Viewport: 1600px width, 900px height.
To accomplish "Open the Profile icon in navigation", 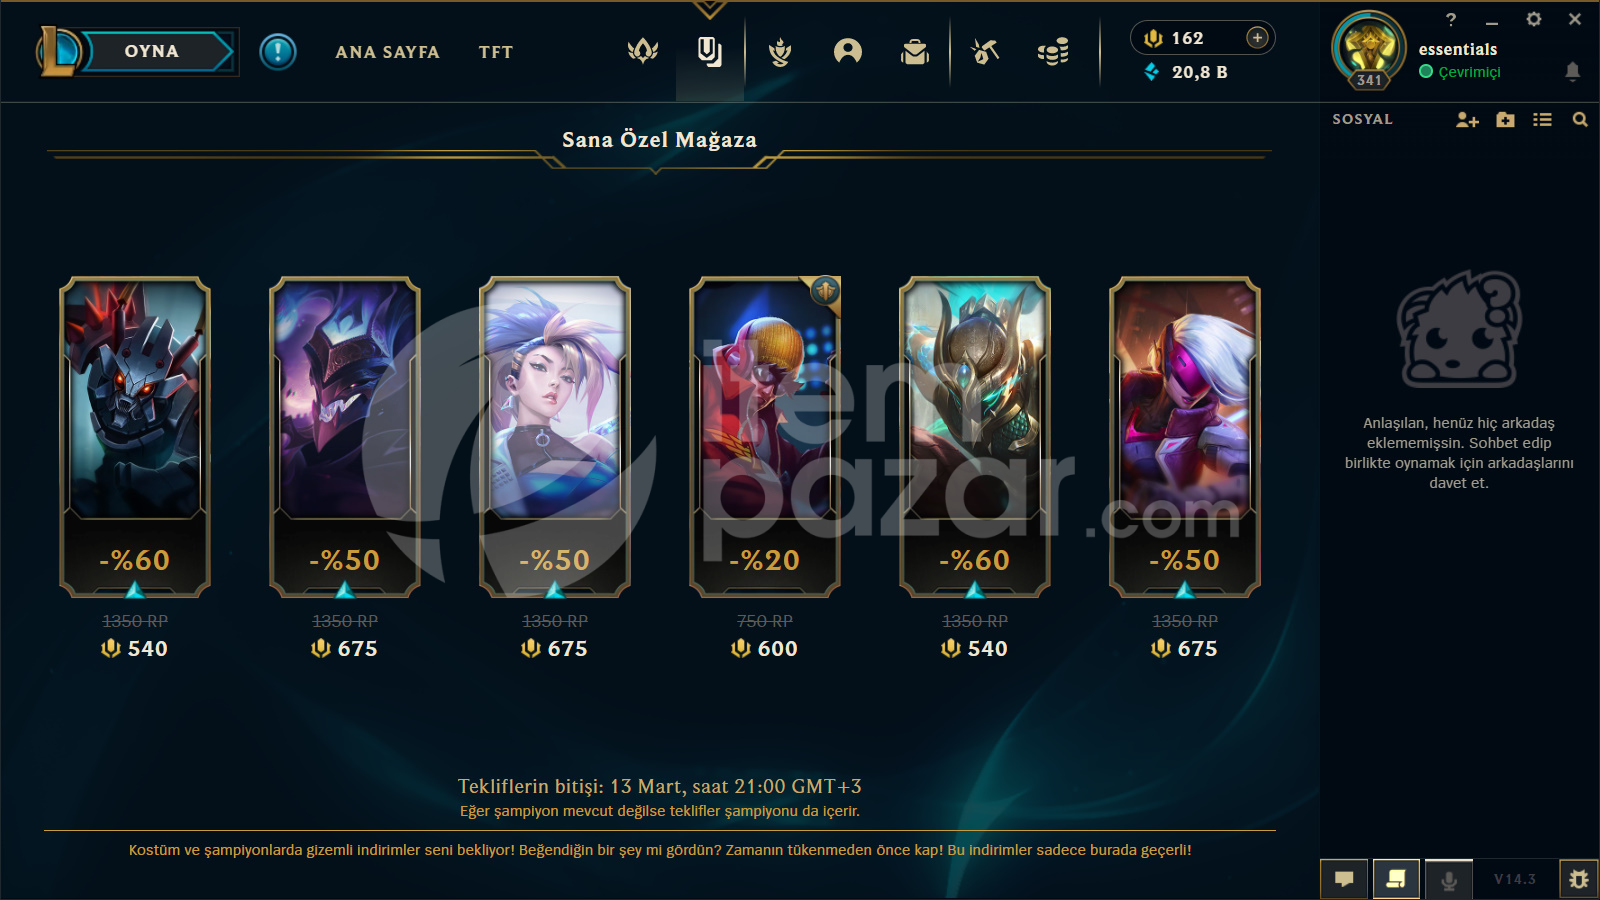I will (848, 51).
